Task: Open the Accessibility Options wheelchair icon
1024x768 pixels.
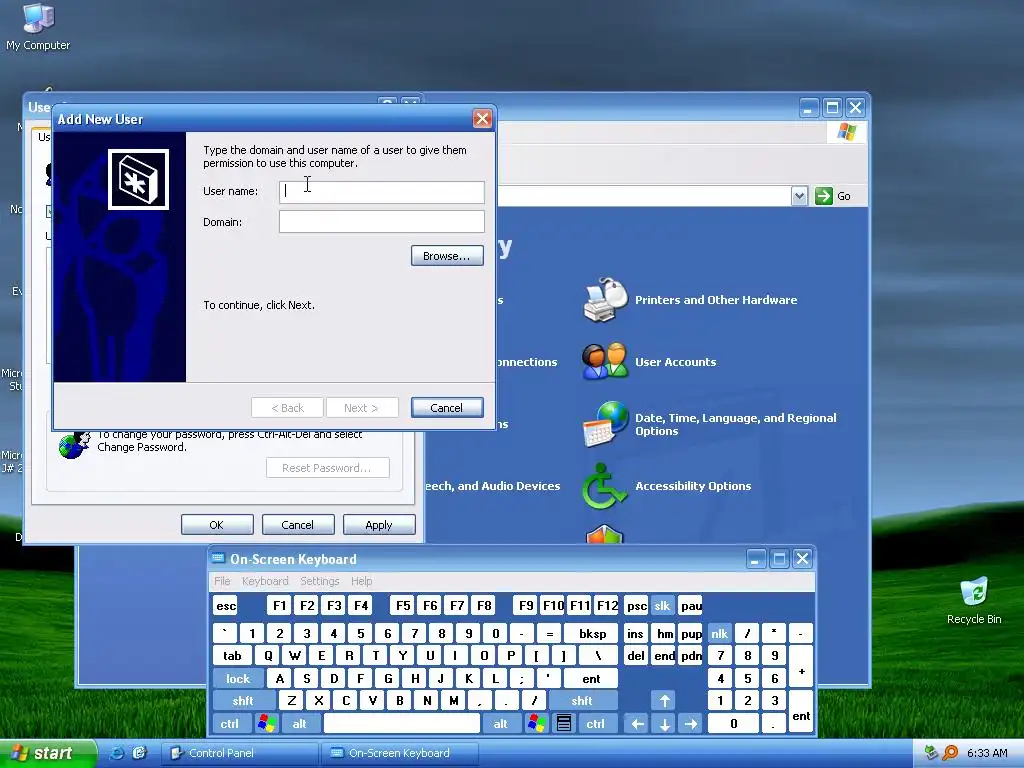Action: [x=603, y=486]
